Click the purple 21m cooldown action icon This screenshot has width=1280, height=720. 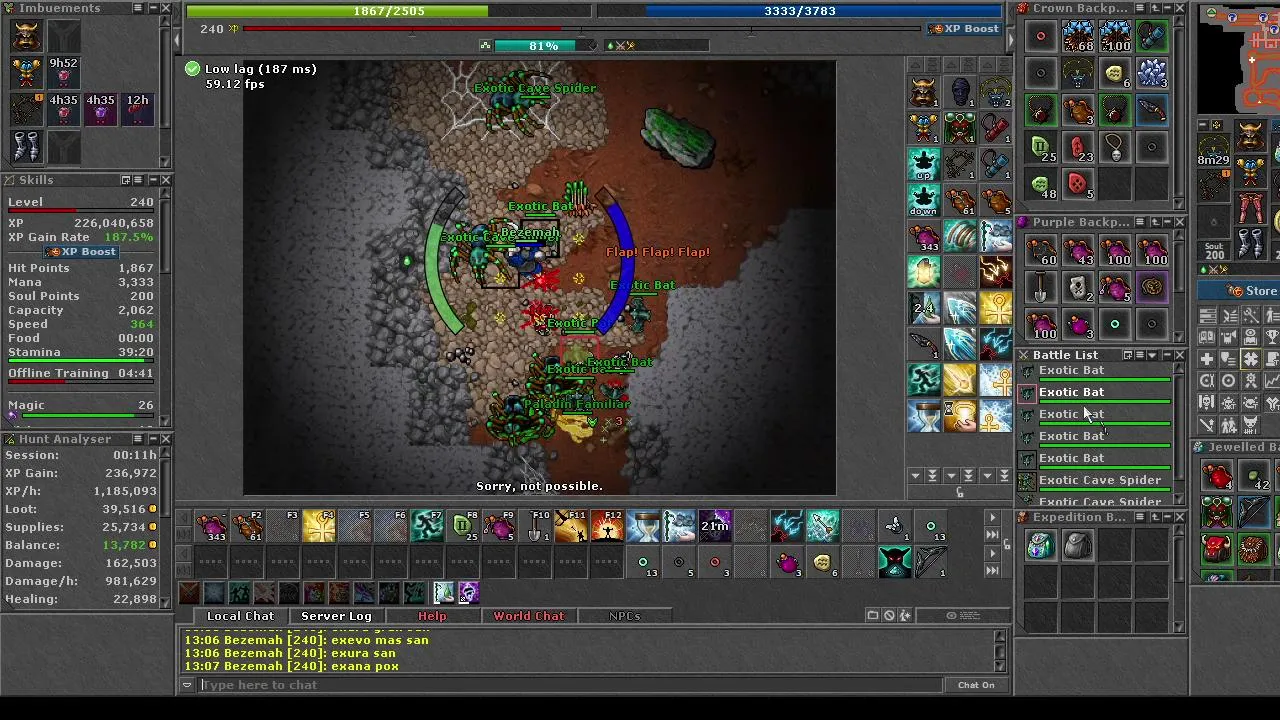coord(715,526)
